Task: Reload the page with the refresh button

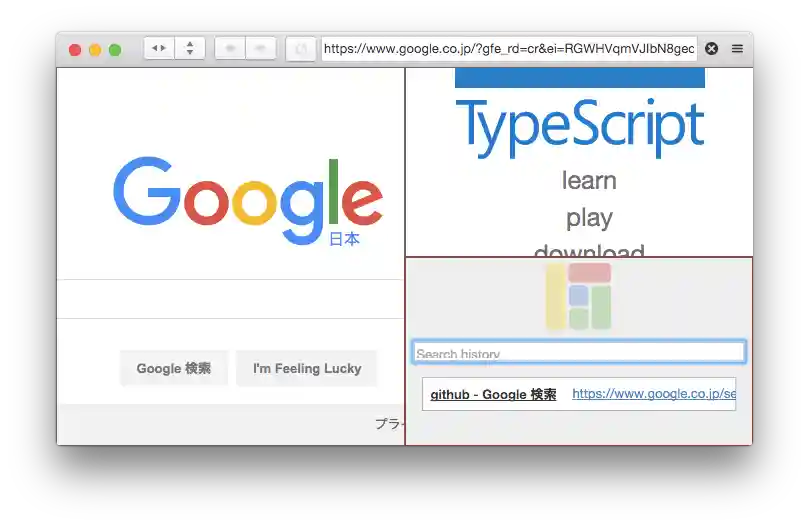Action: click(x=301, y=49)
